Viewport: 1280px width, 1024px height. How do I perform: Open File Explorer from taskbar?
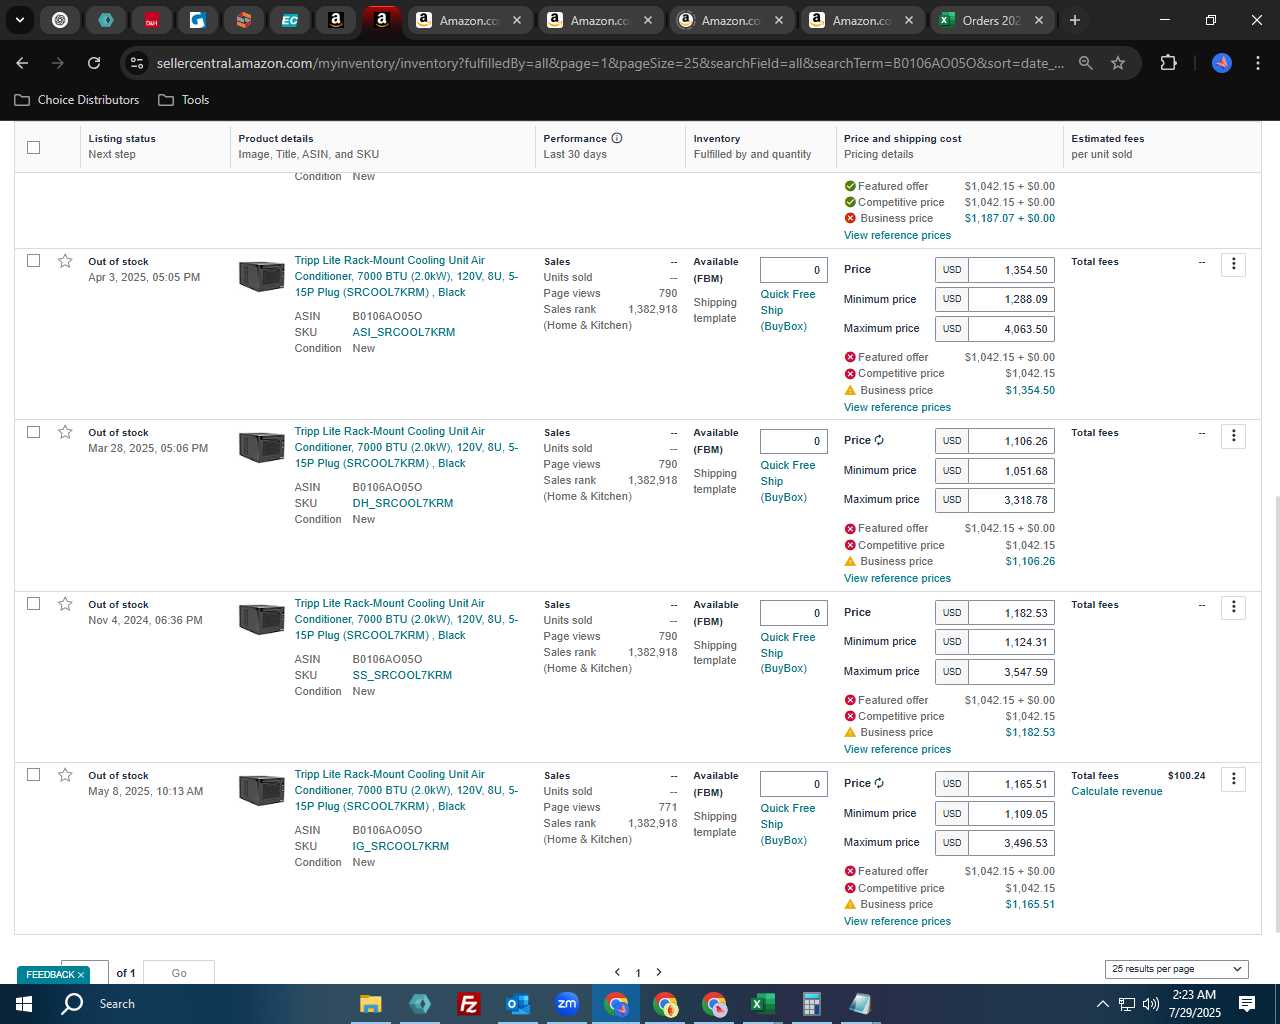tap(370, 1004)
